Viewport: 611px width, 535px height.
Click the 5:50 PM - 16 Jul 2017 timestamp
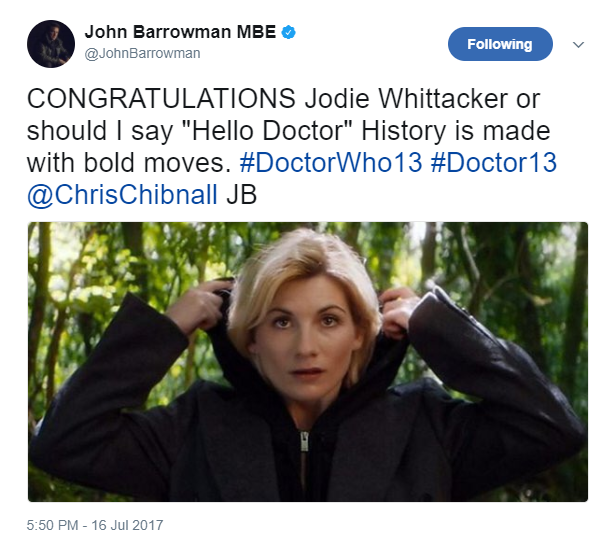95,525
